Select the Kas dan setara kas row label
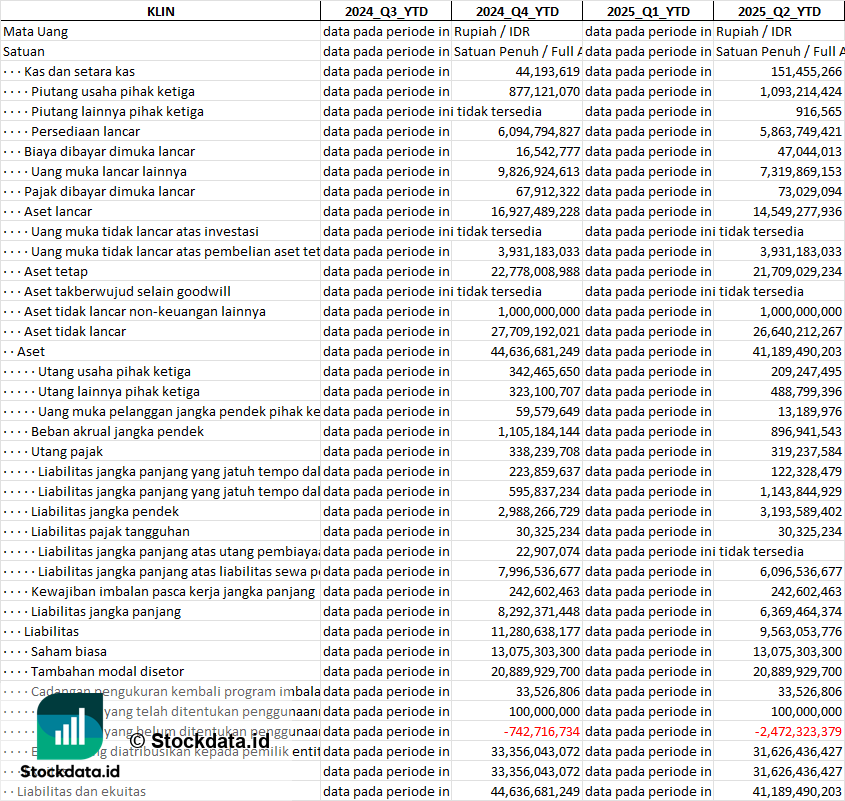845x801 pixels. click(79, 72)
